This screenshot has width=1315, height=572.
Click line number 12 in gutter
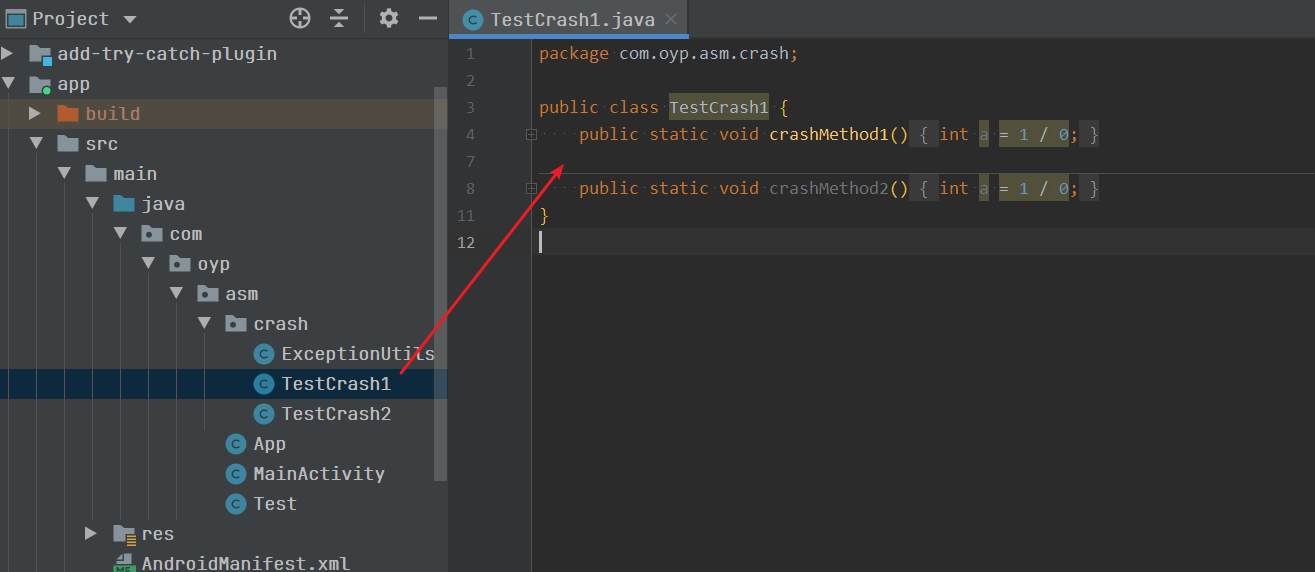[x=466, y=242]
